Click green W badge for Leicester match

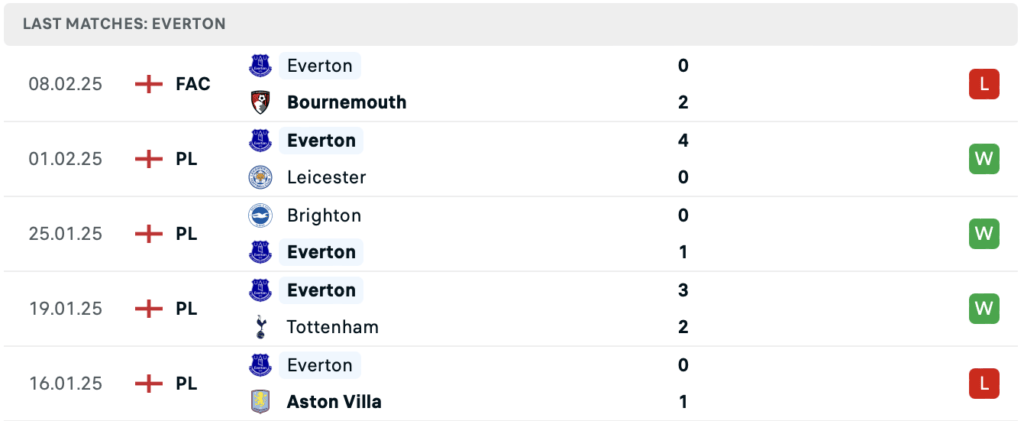[x=984, y=159]
